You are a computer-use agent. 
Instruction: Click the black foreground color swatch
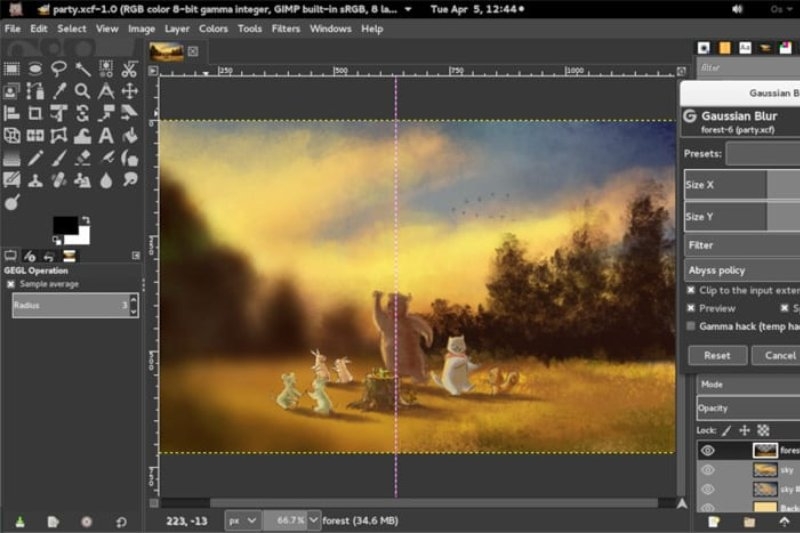pyautogui.click(x=65, y=225)
